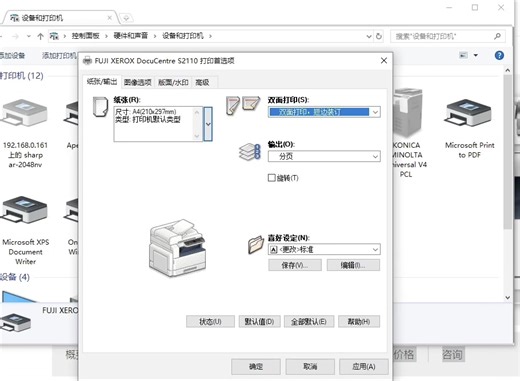The image size is (520, 381).
Task: Click the view options icon in toolbar
Action: point(464,55)
